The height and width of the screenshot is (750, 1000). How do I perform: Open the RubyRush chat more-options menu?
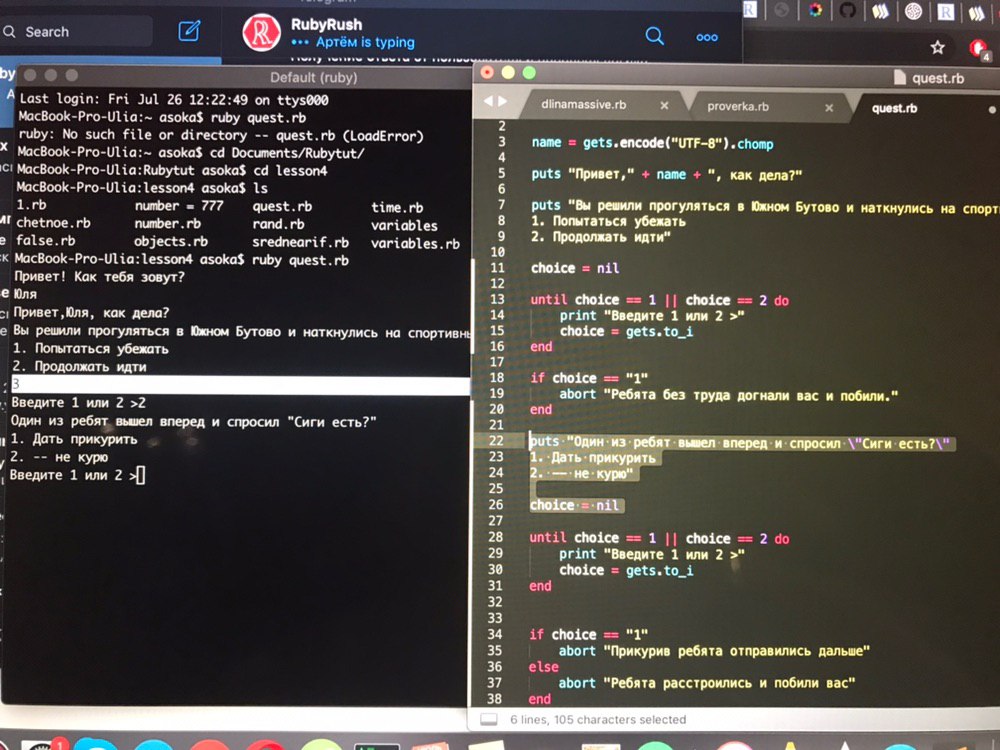pos(707,38)
